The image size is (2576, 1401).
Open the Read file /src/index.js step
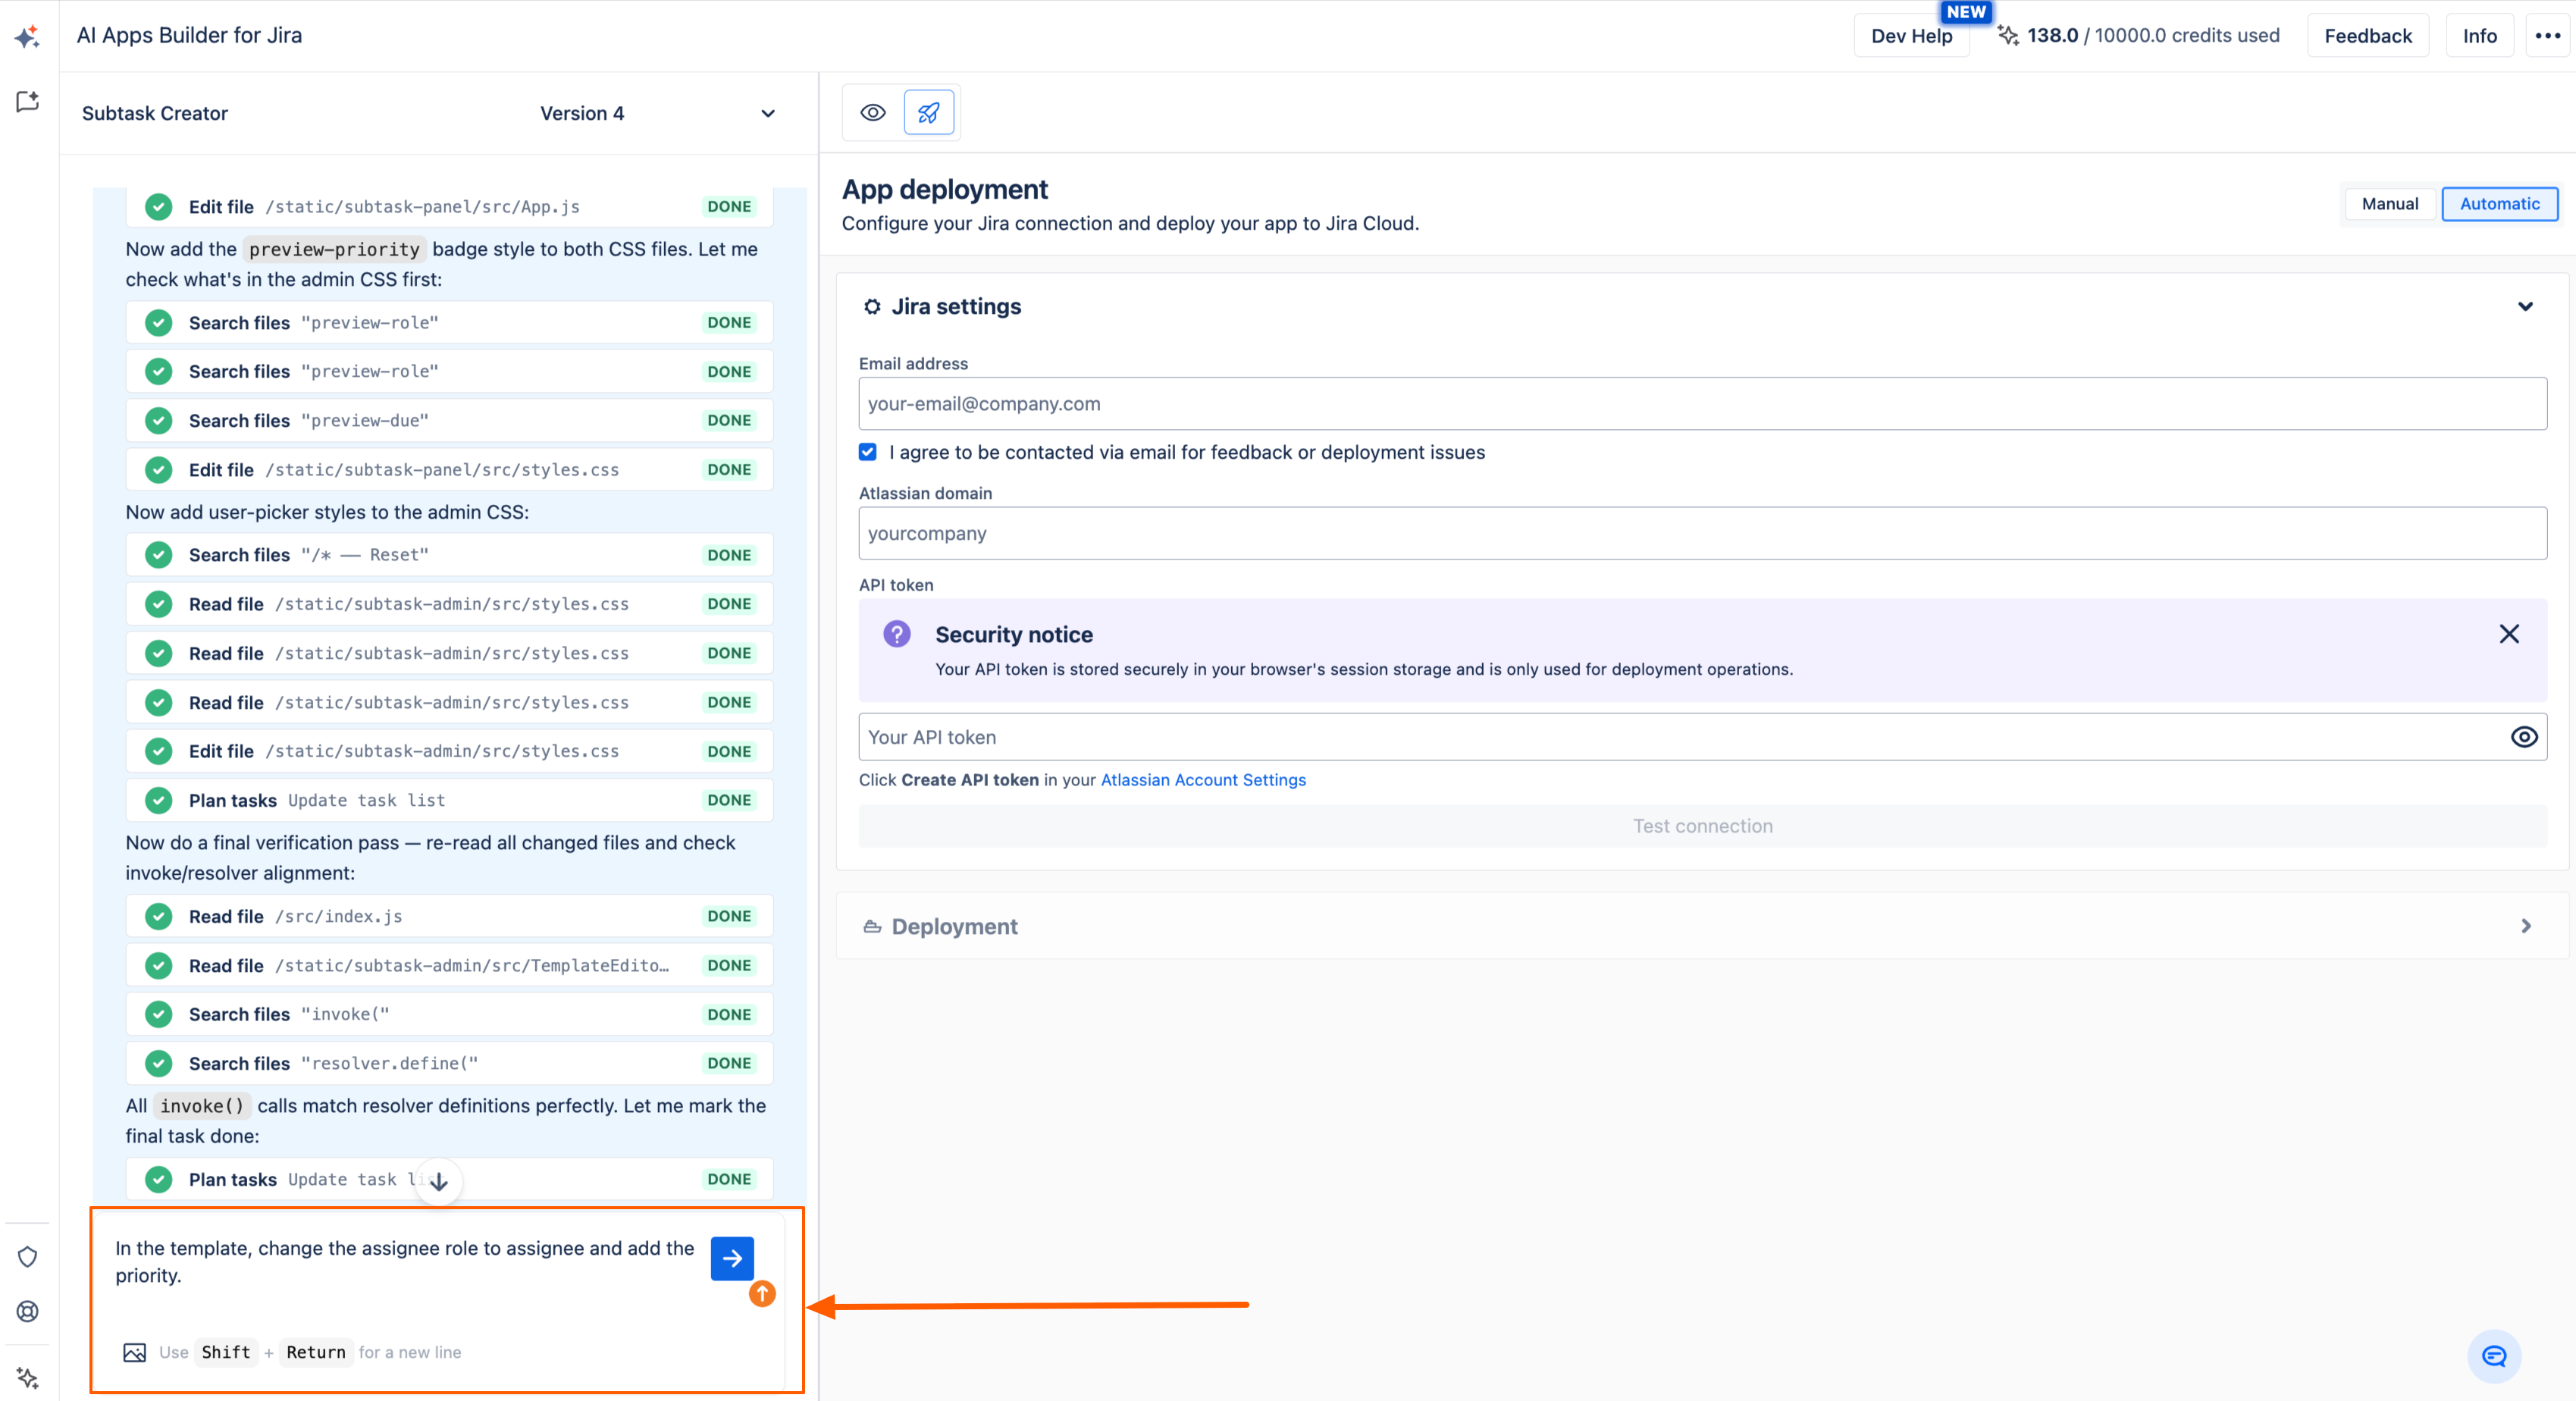(450, 916)
